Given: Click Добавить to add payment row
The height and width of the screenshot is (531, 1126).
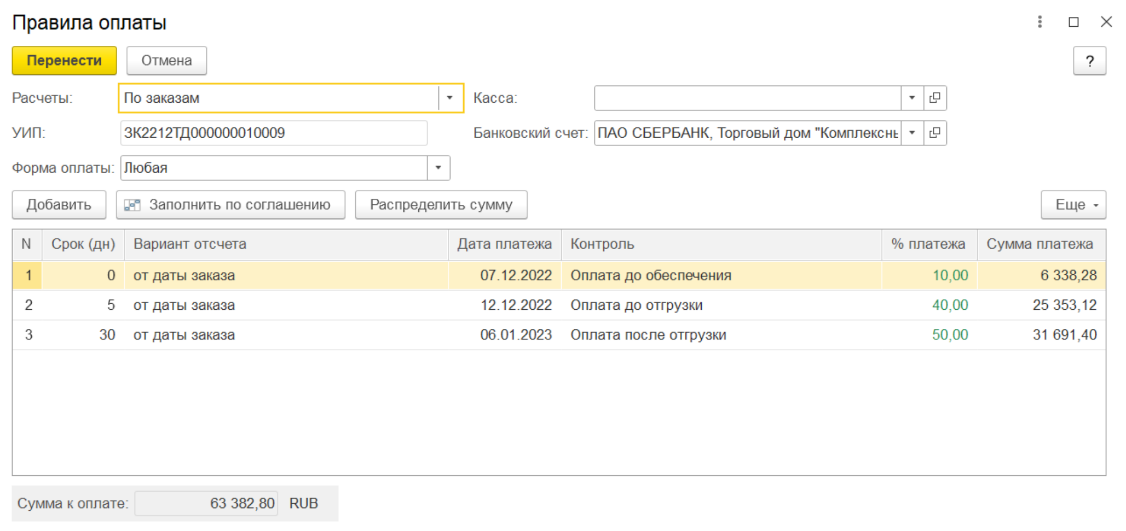Looking at the screenshot, I should (x=59, y=205).
